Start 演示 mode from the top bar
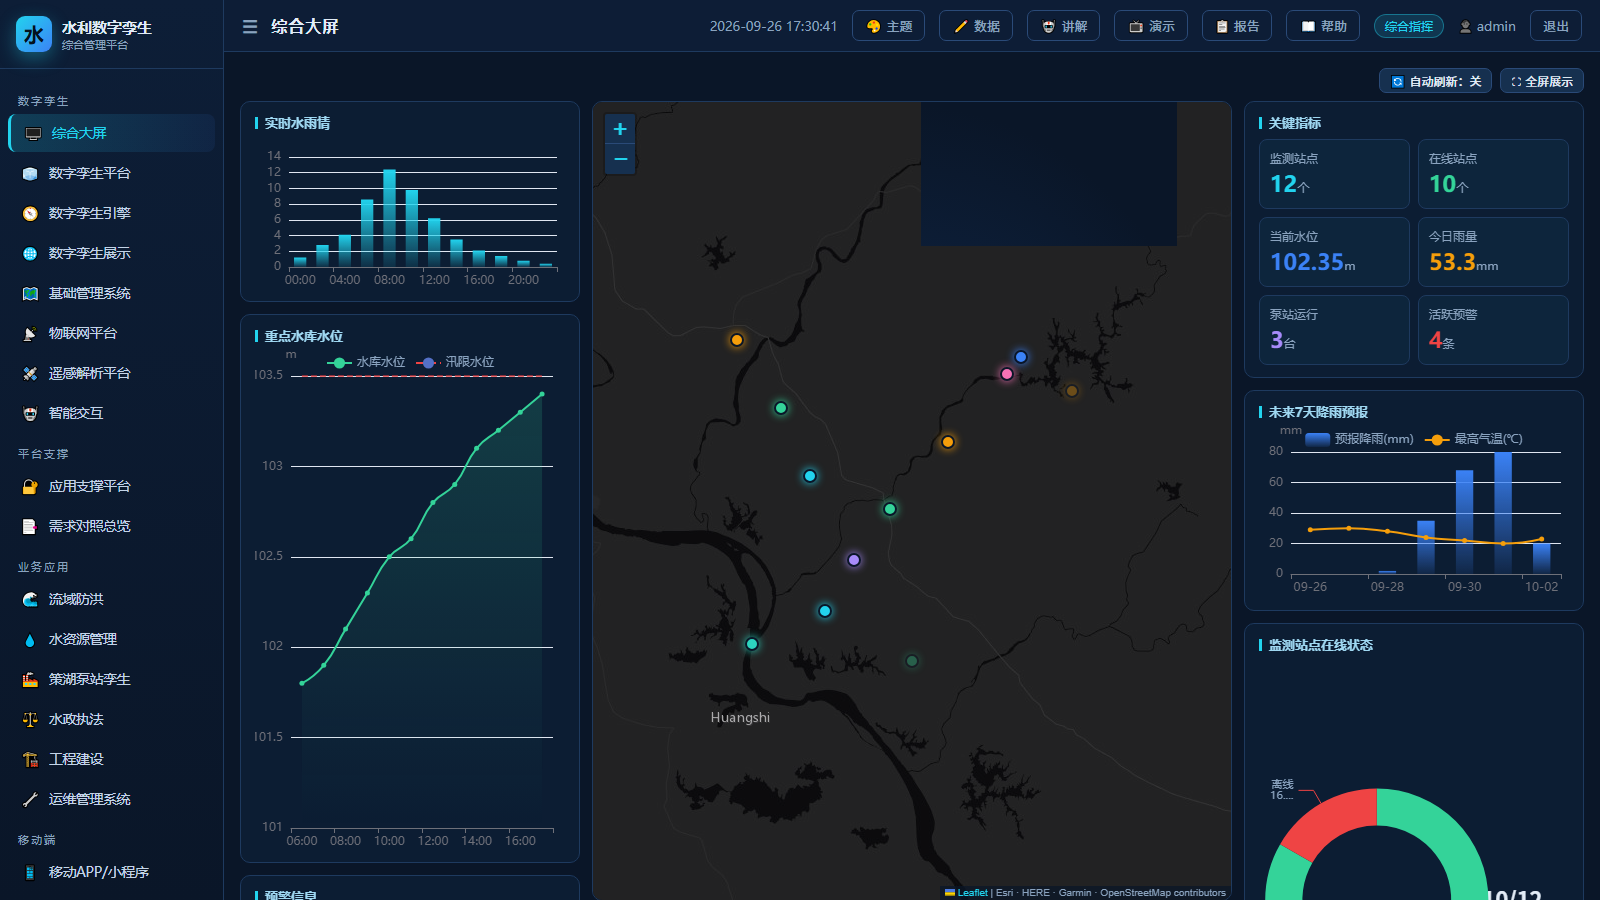The image size is (1600, 900). 1151,26
